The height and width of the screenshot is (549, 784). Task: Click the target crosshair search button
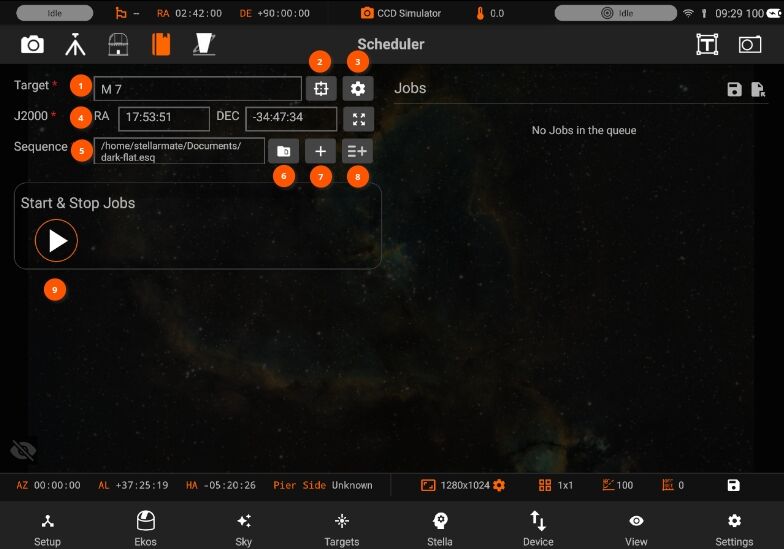[x=321, y=89]
